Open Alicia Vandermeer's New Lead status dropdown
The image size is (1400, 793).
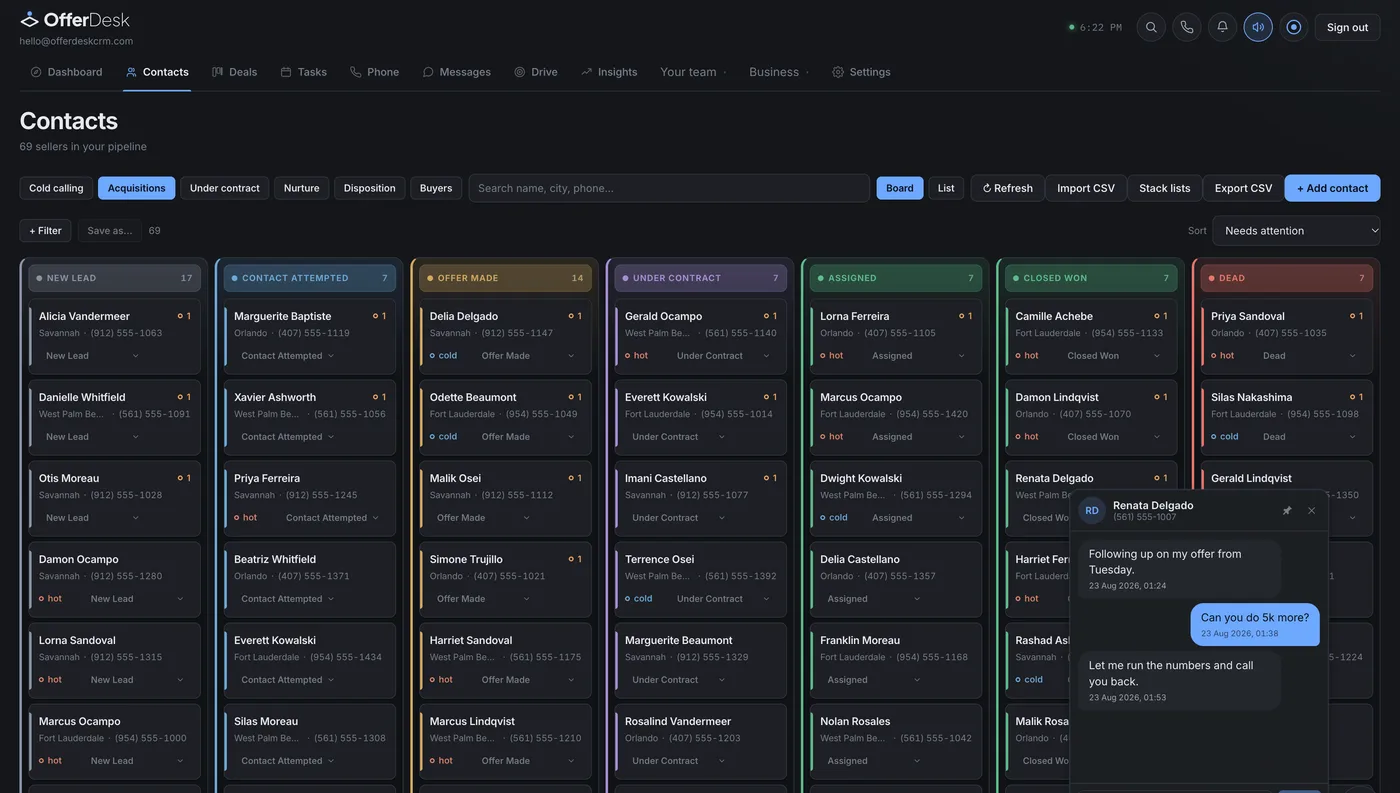click(92, 356)
